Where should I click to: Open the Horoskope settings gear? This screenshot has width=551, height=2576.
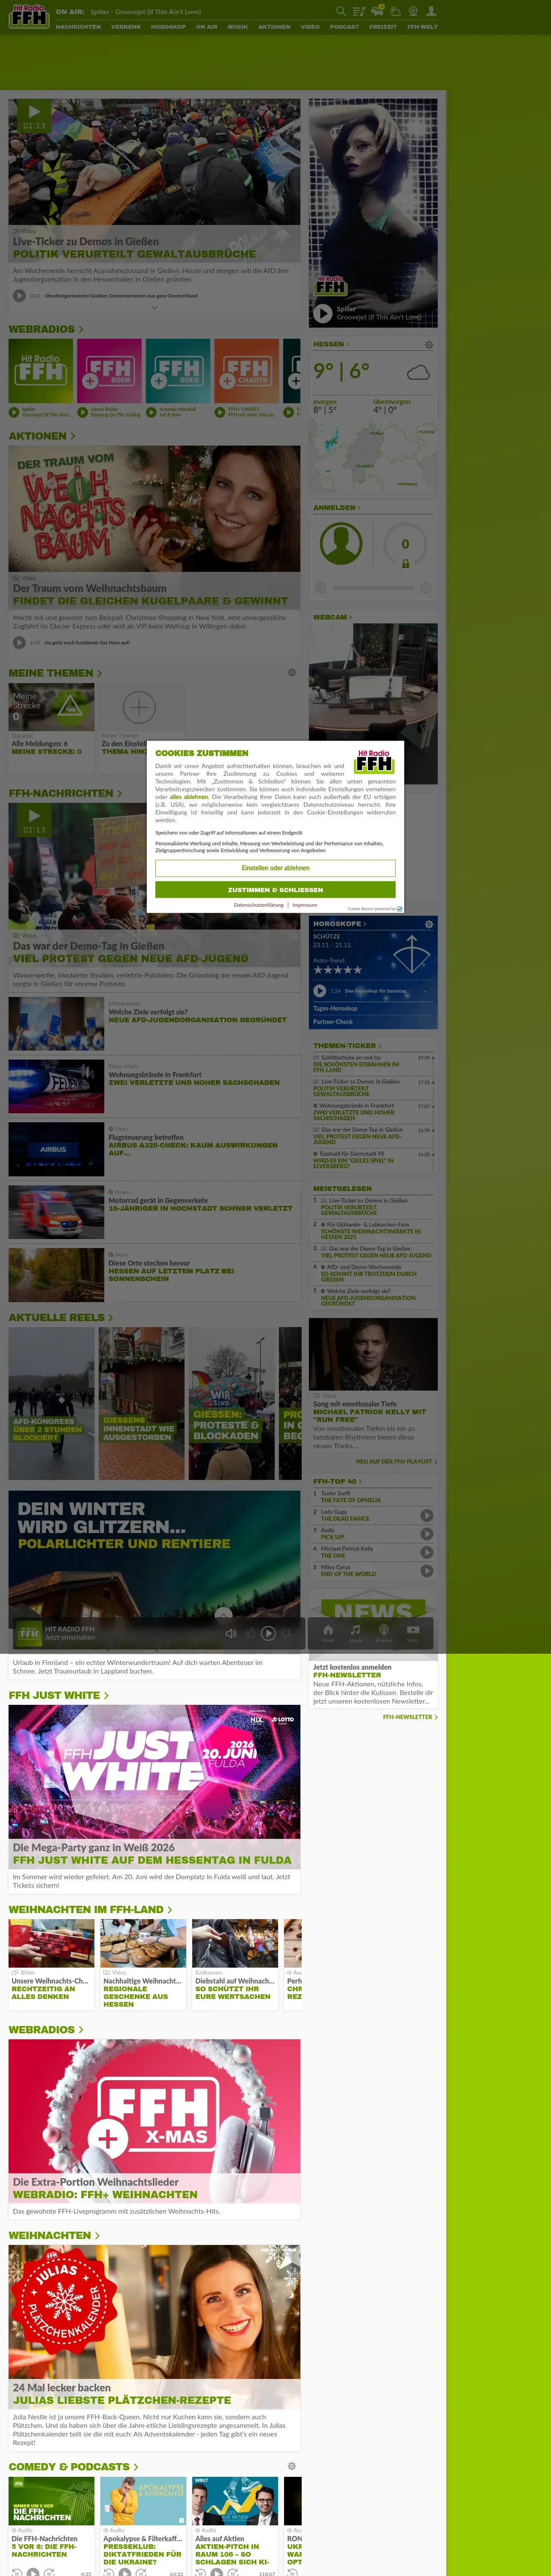pos(429,923)
